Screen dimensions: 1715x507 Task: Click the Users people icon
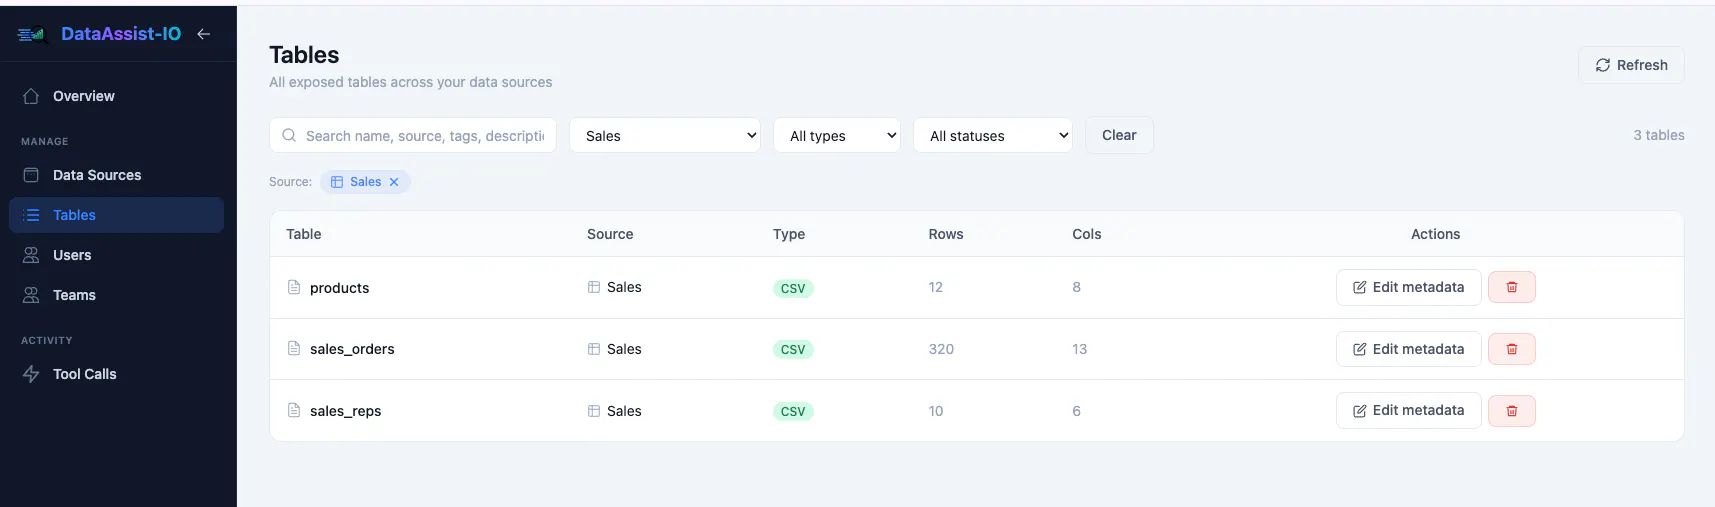point(31,255)
